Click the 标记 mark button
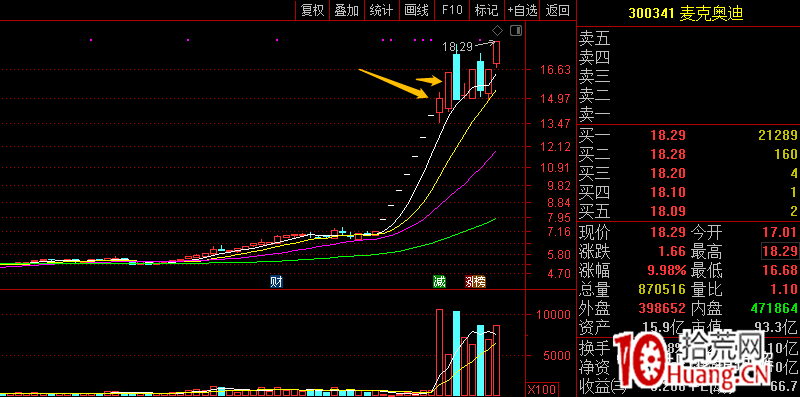This screenshot has width=800, height=397. pyautogui.click(x=486, y=10)
